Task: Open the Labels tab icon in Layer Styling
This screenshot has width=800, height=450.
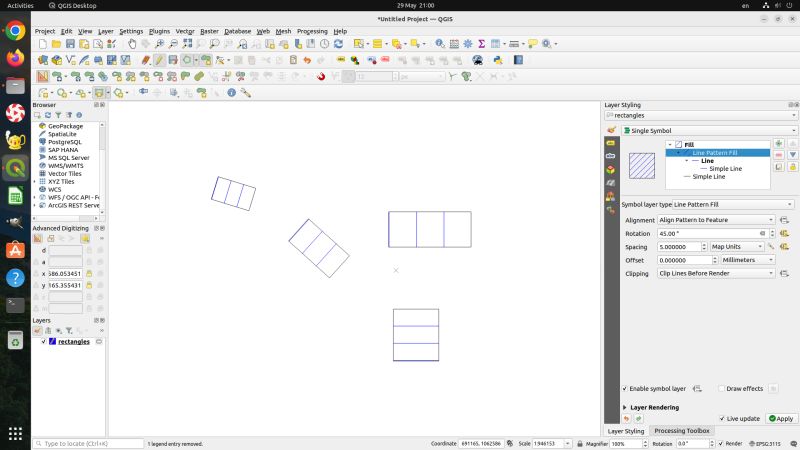Action: click(611, 143)
